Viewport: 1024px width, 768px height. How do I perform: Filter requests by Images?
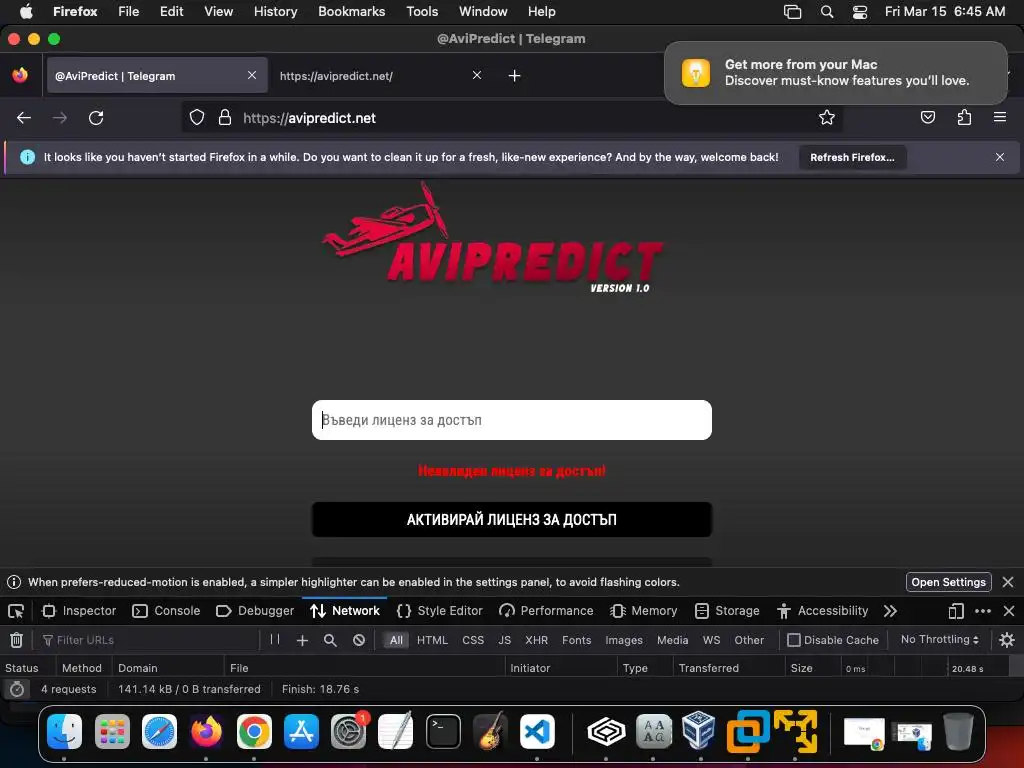click(624, 640)
